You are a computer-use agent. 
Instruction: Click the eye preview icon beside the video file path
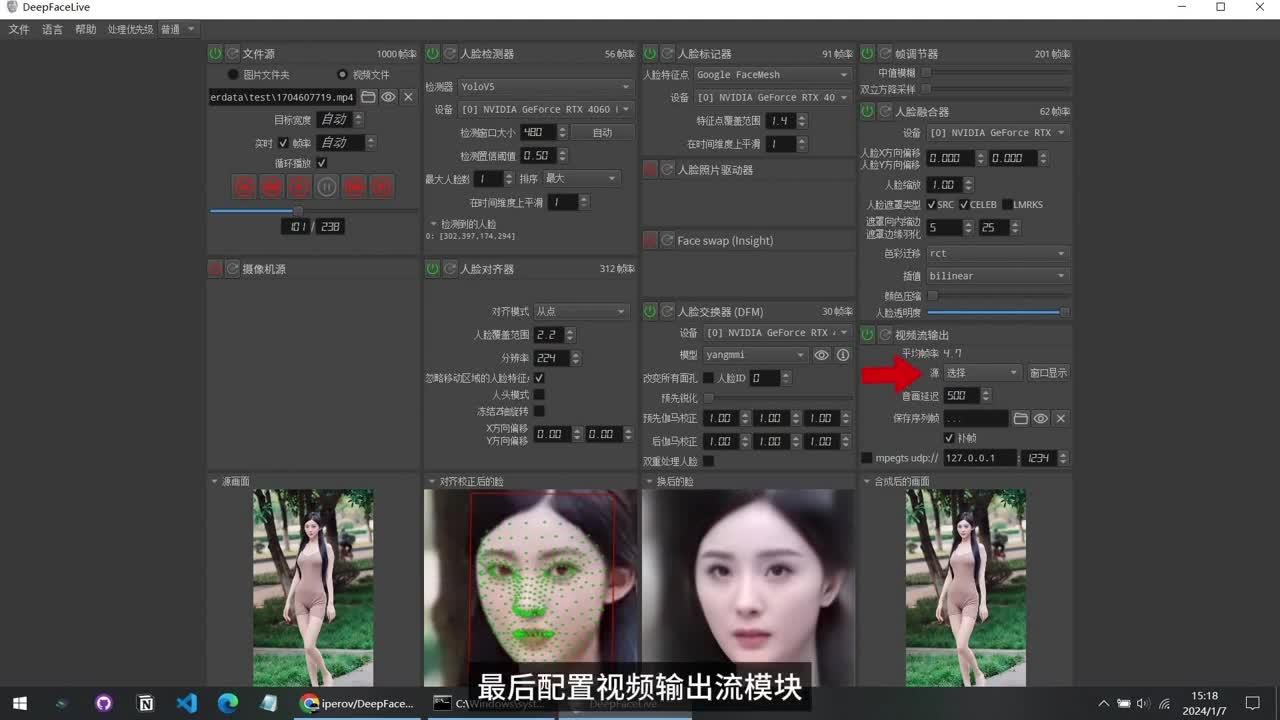[x=389, y=97]
